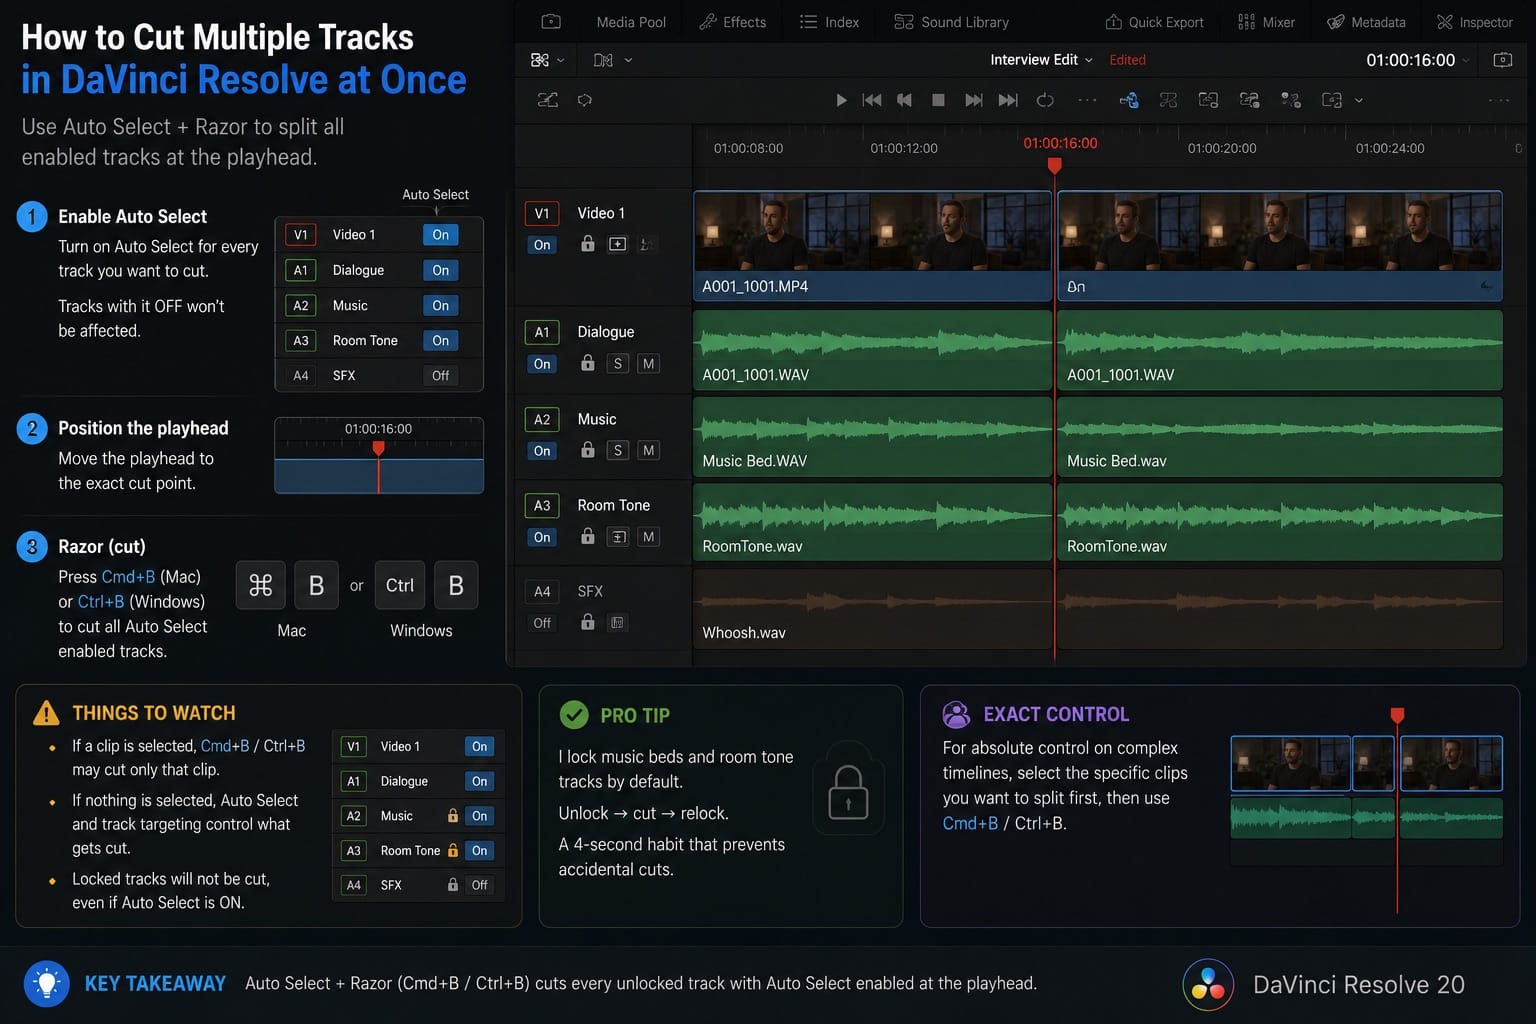This screenshot has height=1024, width=1536.
Task: Open the Interview Edit timeline name dropdown
Action: pos(1041,60)
